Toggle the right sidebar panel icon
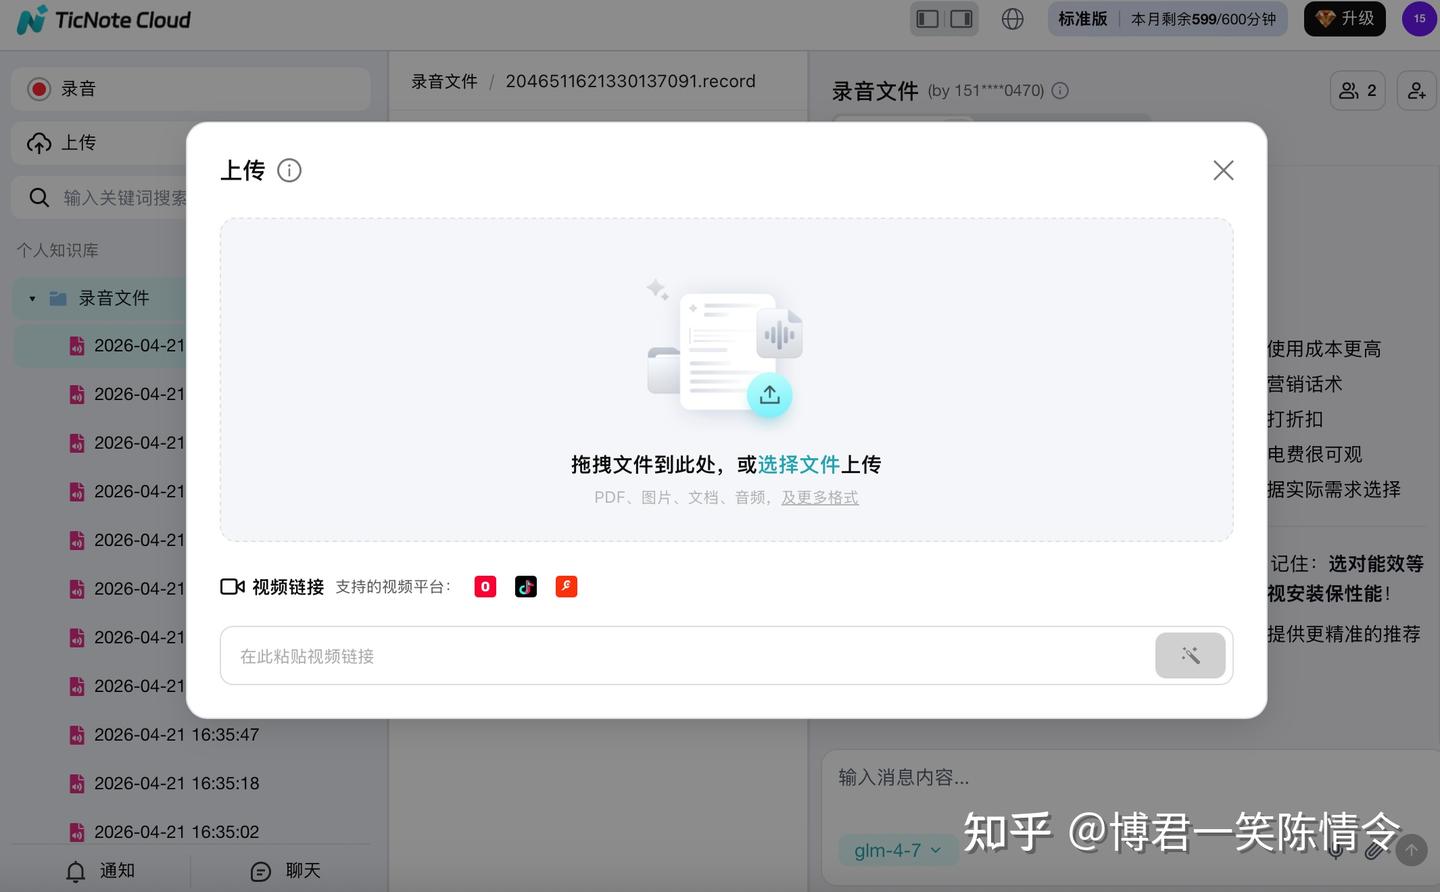 [961, 19]
